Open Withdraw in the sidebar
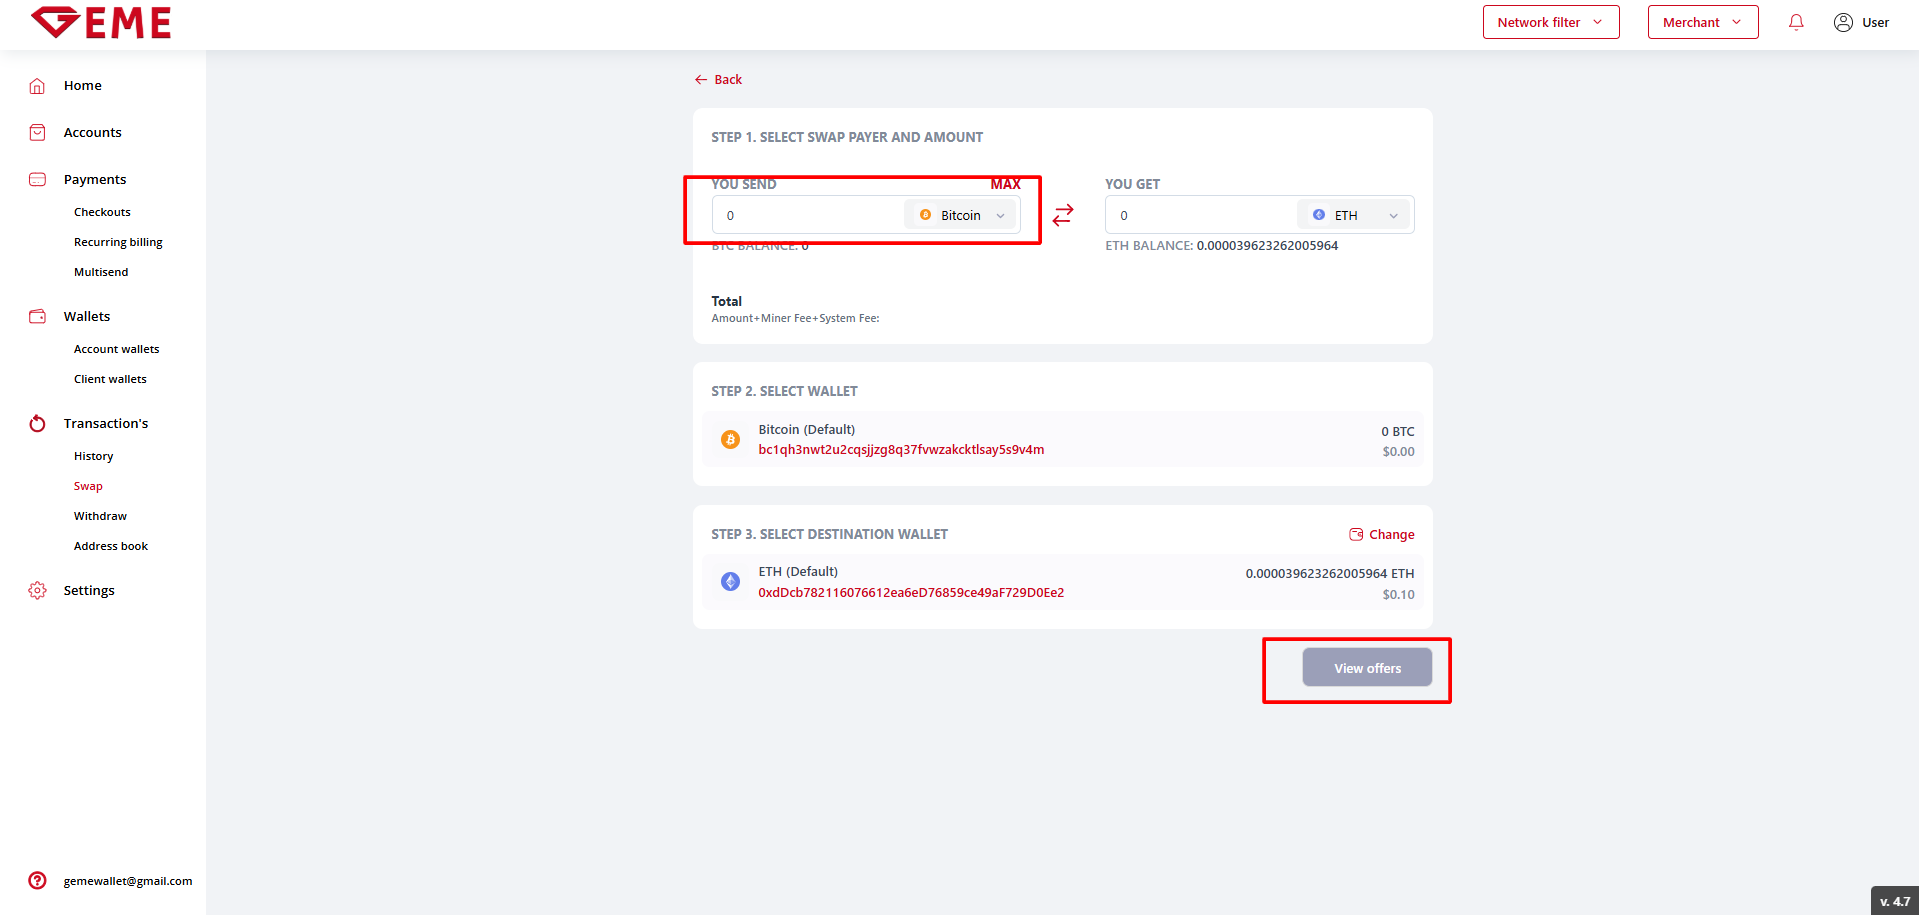This screenshot has height=915, width=1919. tap(100, 516)
